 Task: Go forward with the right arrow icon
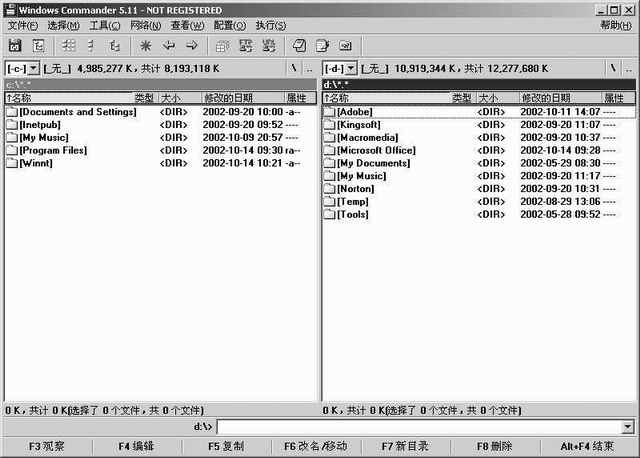click(x=191, y=46)
